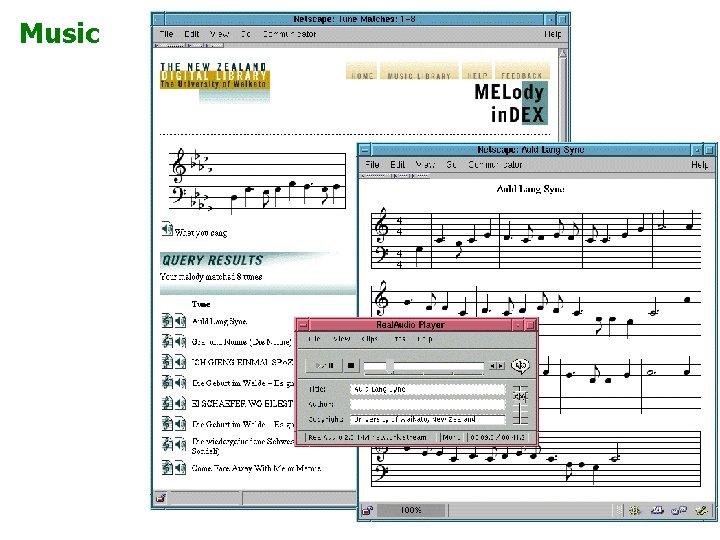This screenshot has width=720, height=540.
Task: Open Navigator icon in Netscape component bar
Action: pos(635,510)
